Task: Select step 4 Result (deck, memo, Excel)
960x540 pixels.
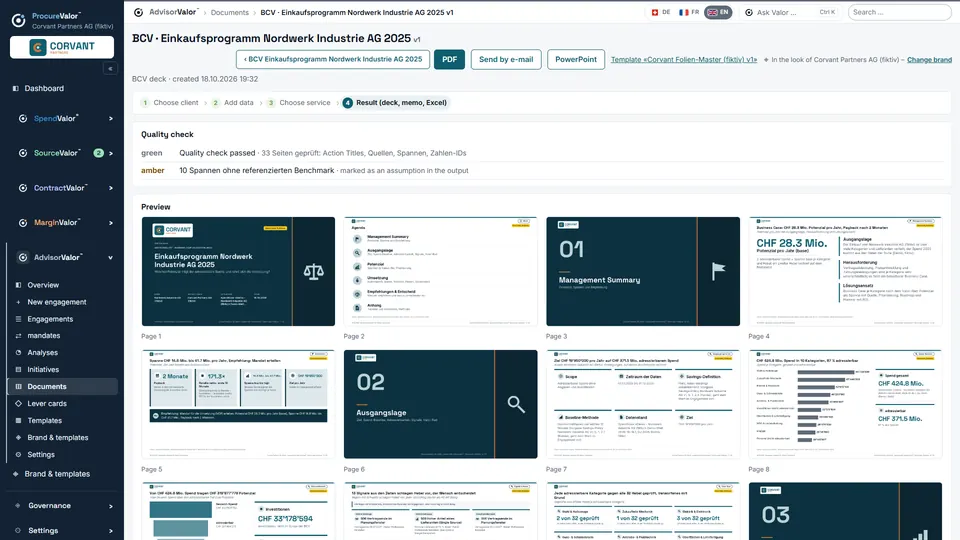Action: click(x=395, y=103)
